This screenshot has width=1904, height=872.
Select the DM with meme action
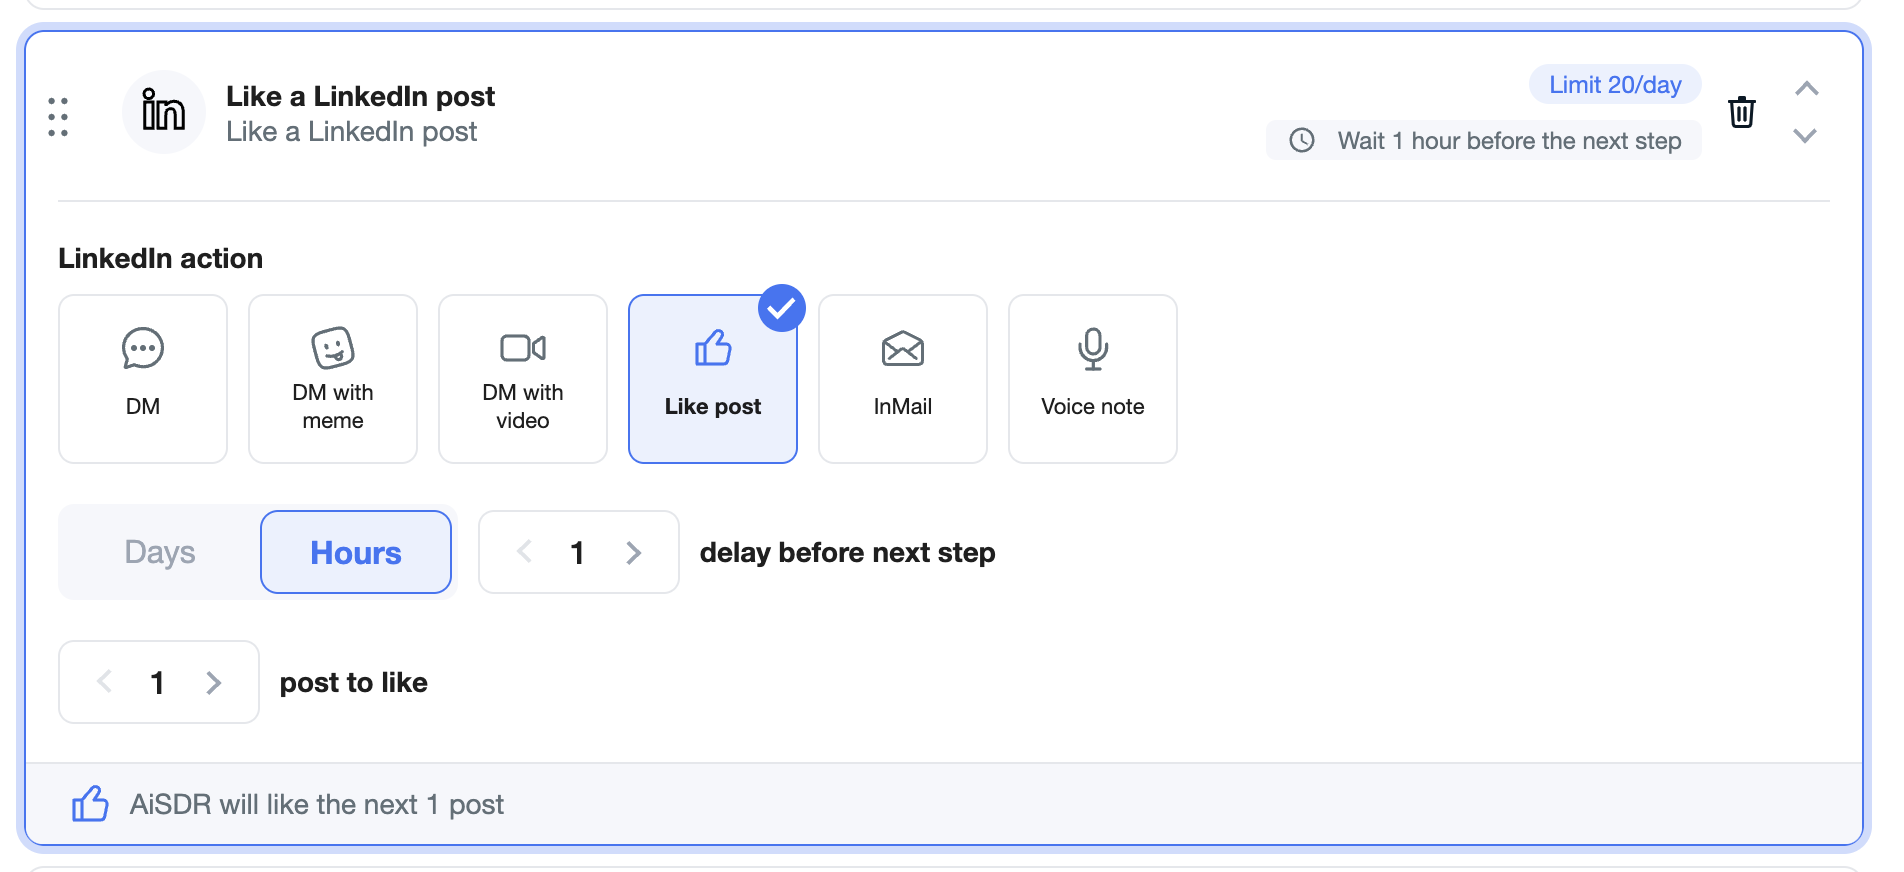click(333, 379)
